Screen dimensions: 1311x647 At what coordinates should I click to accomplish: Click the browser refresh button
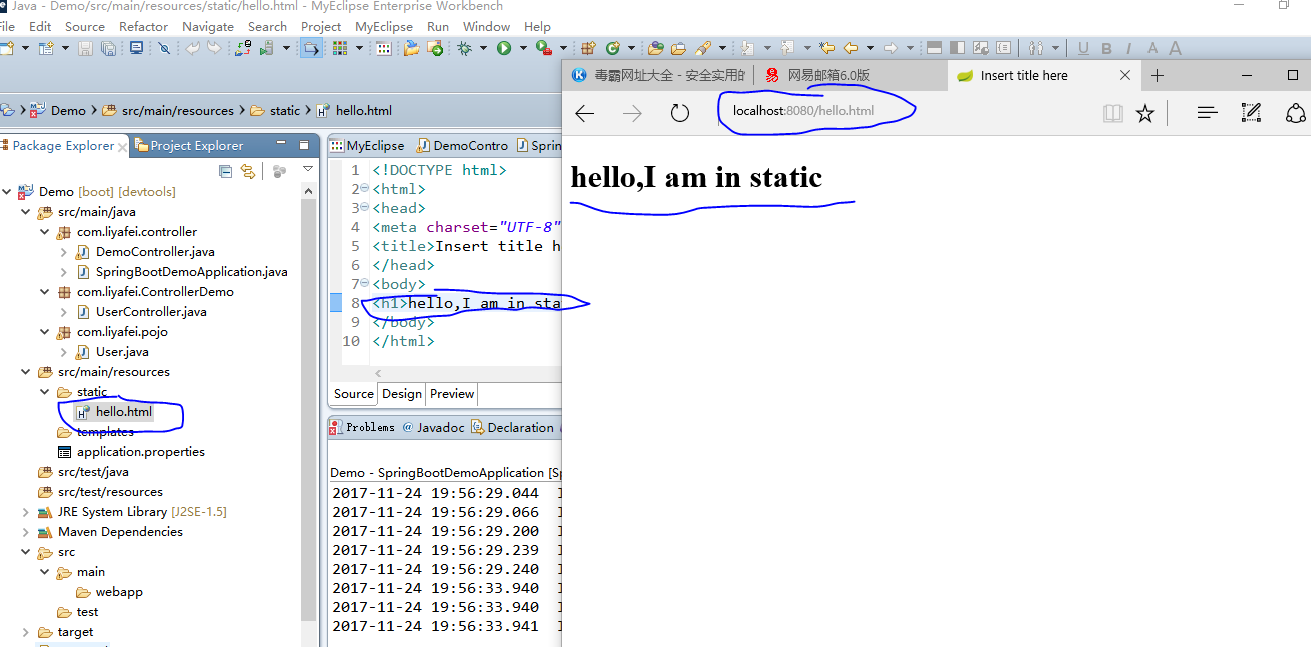pyautogui.click(x=680, y=113)
